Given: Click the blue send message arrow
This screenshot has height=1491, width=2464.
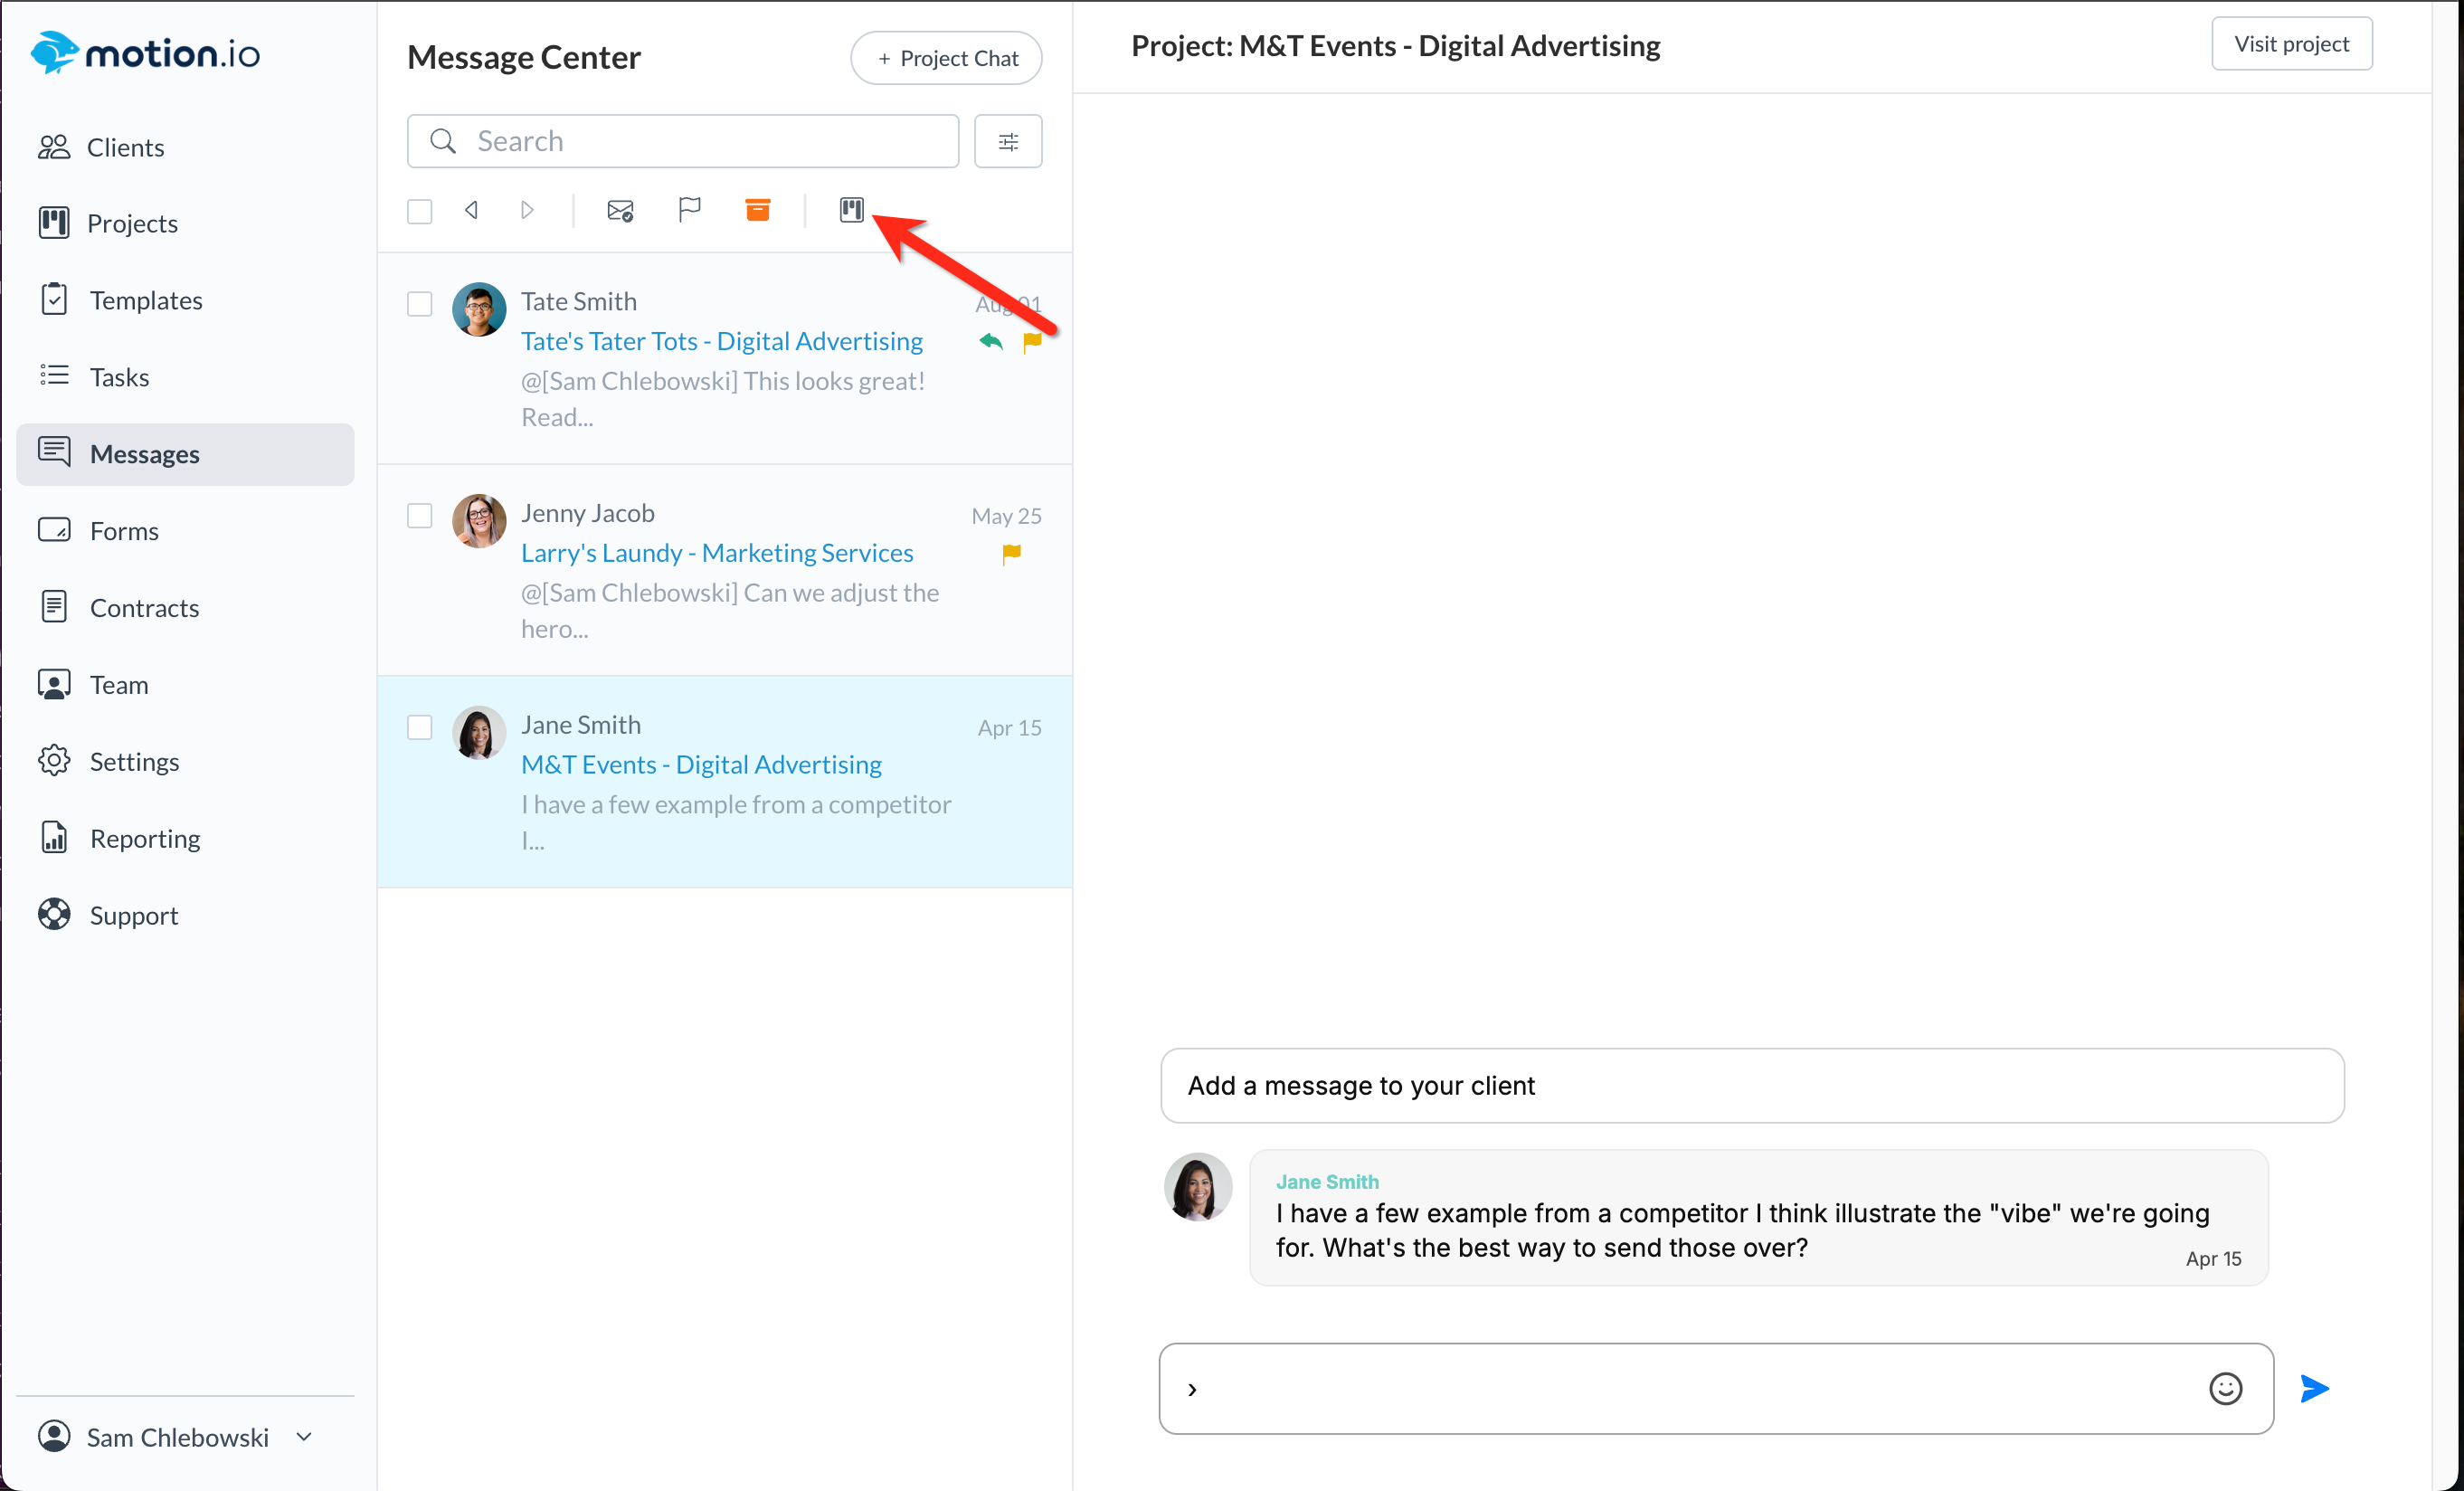Looking at the screenshot, I should click(x=2314, y=1388).
